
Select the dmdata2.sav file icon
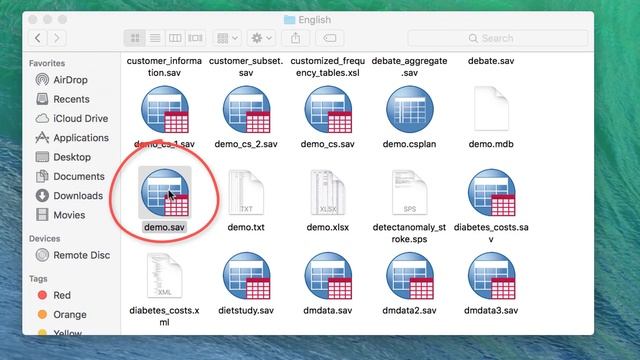[x=410, y=276]
